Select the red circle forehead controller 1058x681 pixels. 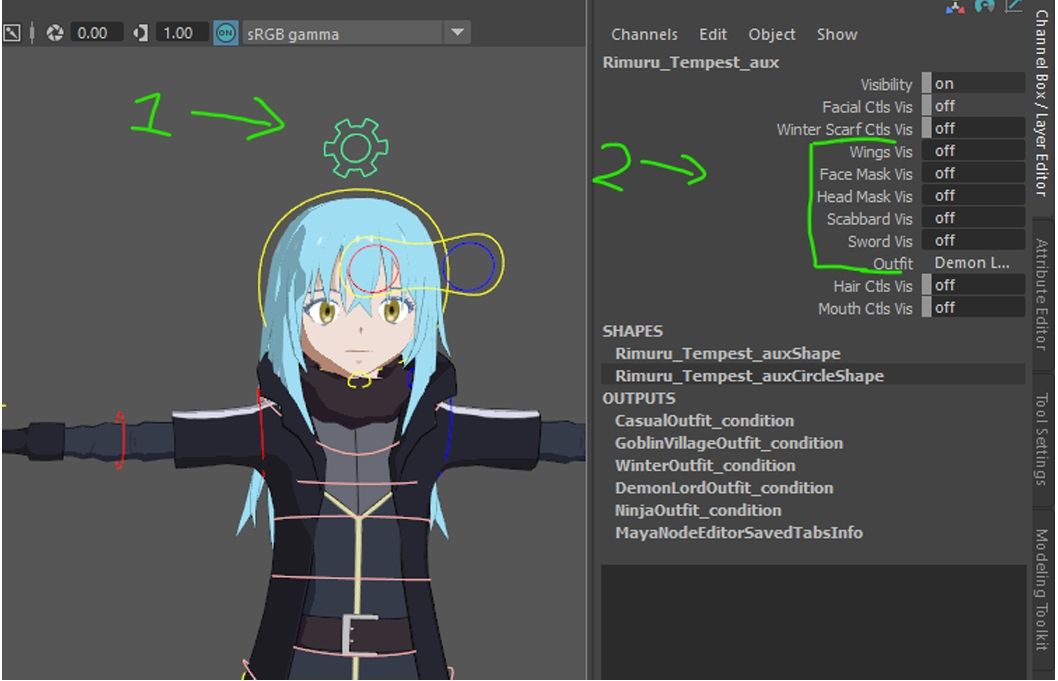point(373,267)
